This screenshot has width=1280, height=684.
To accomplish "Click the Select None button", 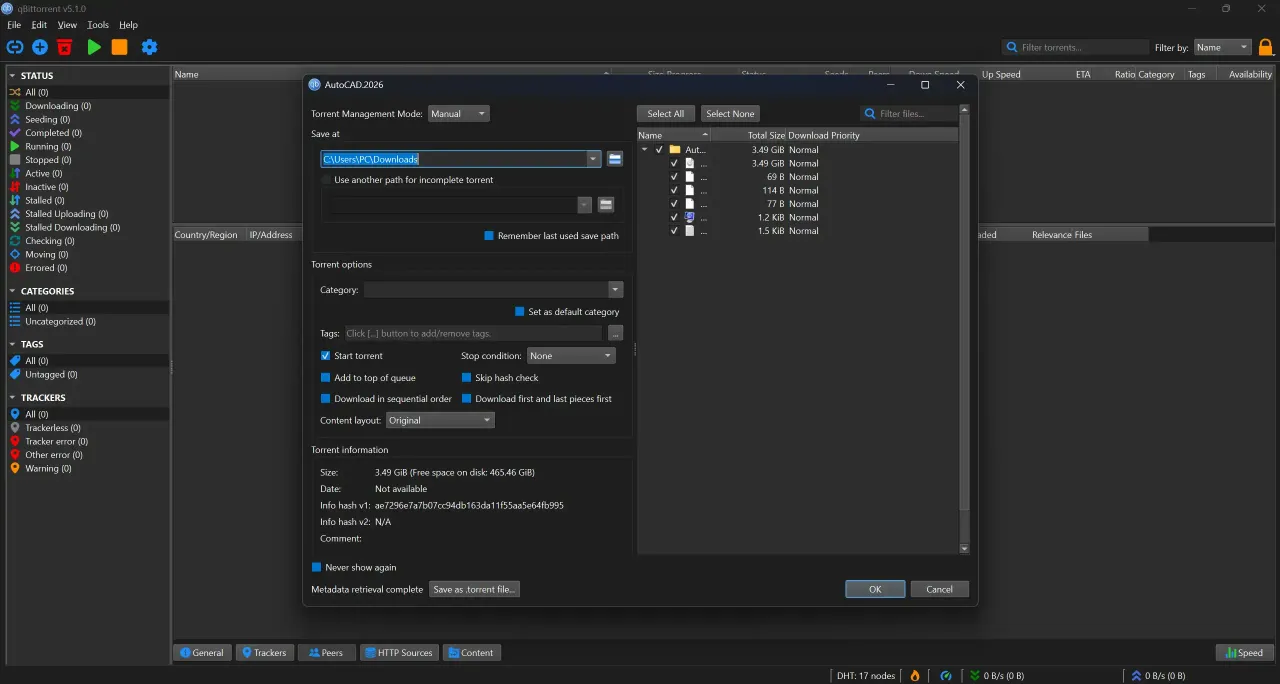I will tap(730, 114).
